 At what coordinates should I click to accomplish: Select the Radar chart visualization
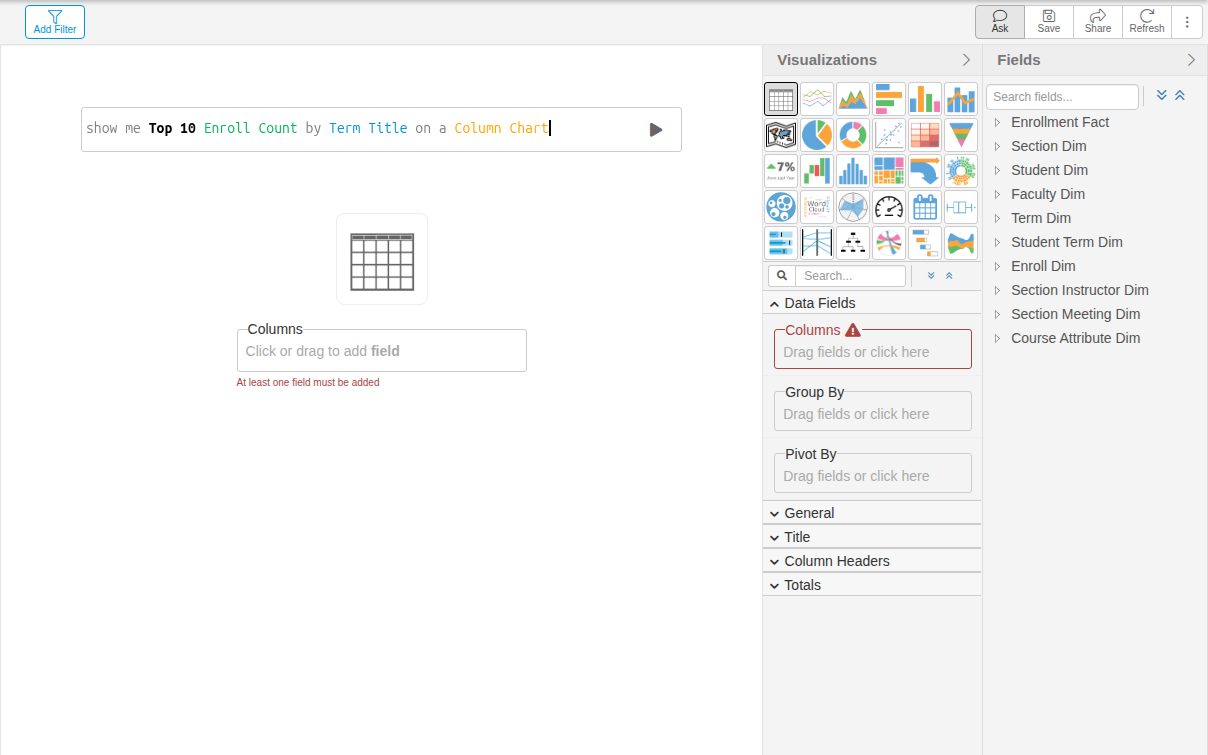pyautogui.click(x=853, y=207)
